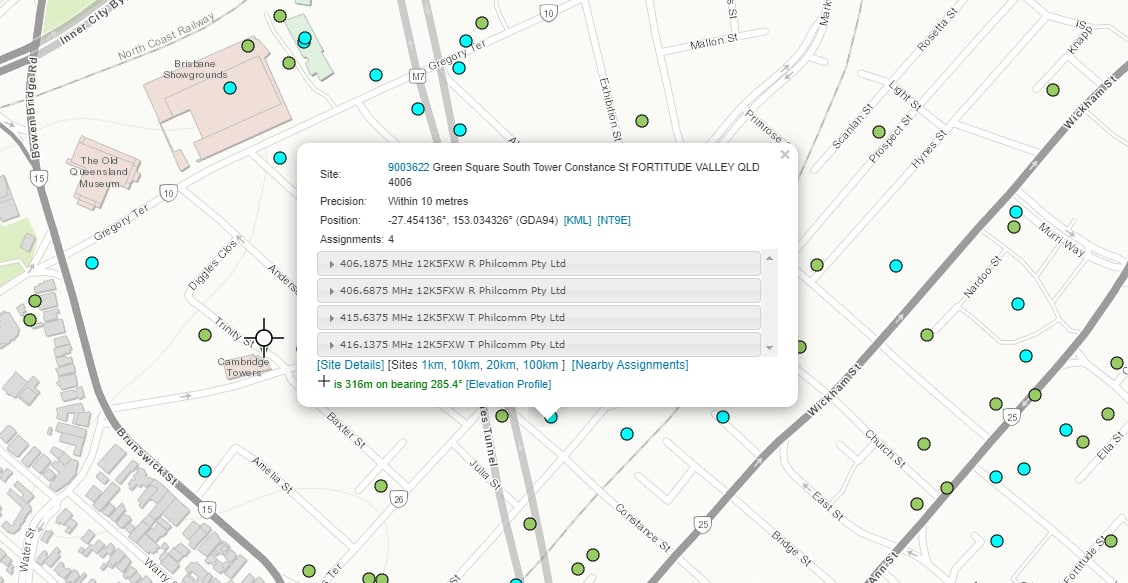Expand the 415.6375 MHz assignment row
The width and height of the screenshot is (1128, 583).
point(539,318)
